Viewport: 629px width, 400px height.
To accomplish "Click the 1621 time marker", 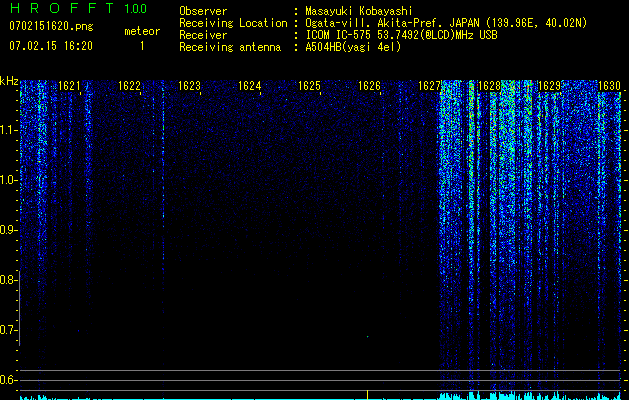I will (x=69, y=86).
